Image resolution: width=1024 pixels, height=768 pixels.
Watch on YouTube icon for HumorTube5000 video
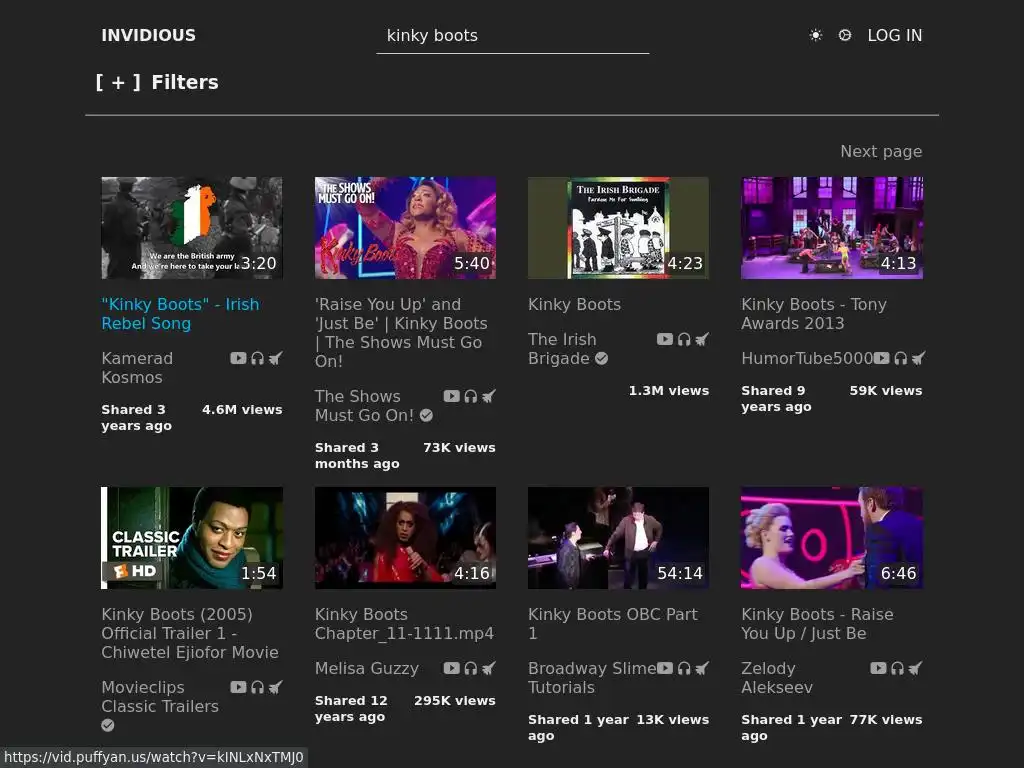pos(882,358)
